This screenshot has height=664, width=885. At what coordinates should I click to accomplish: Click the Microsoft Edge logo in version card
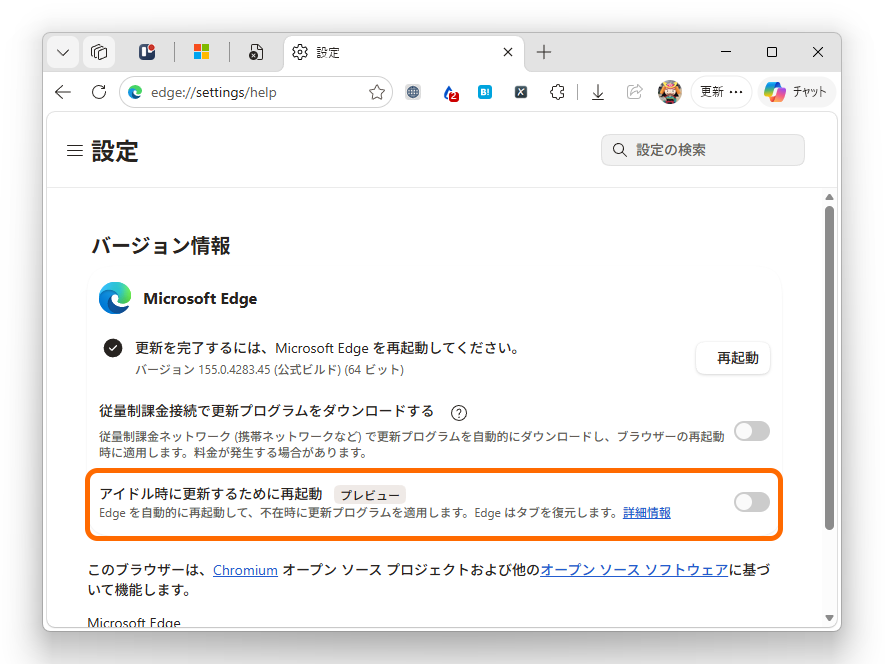click(x=115, y=298)
